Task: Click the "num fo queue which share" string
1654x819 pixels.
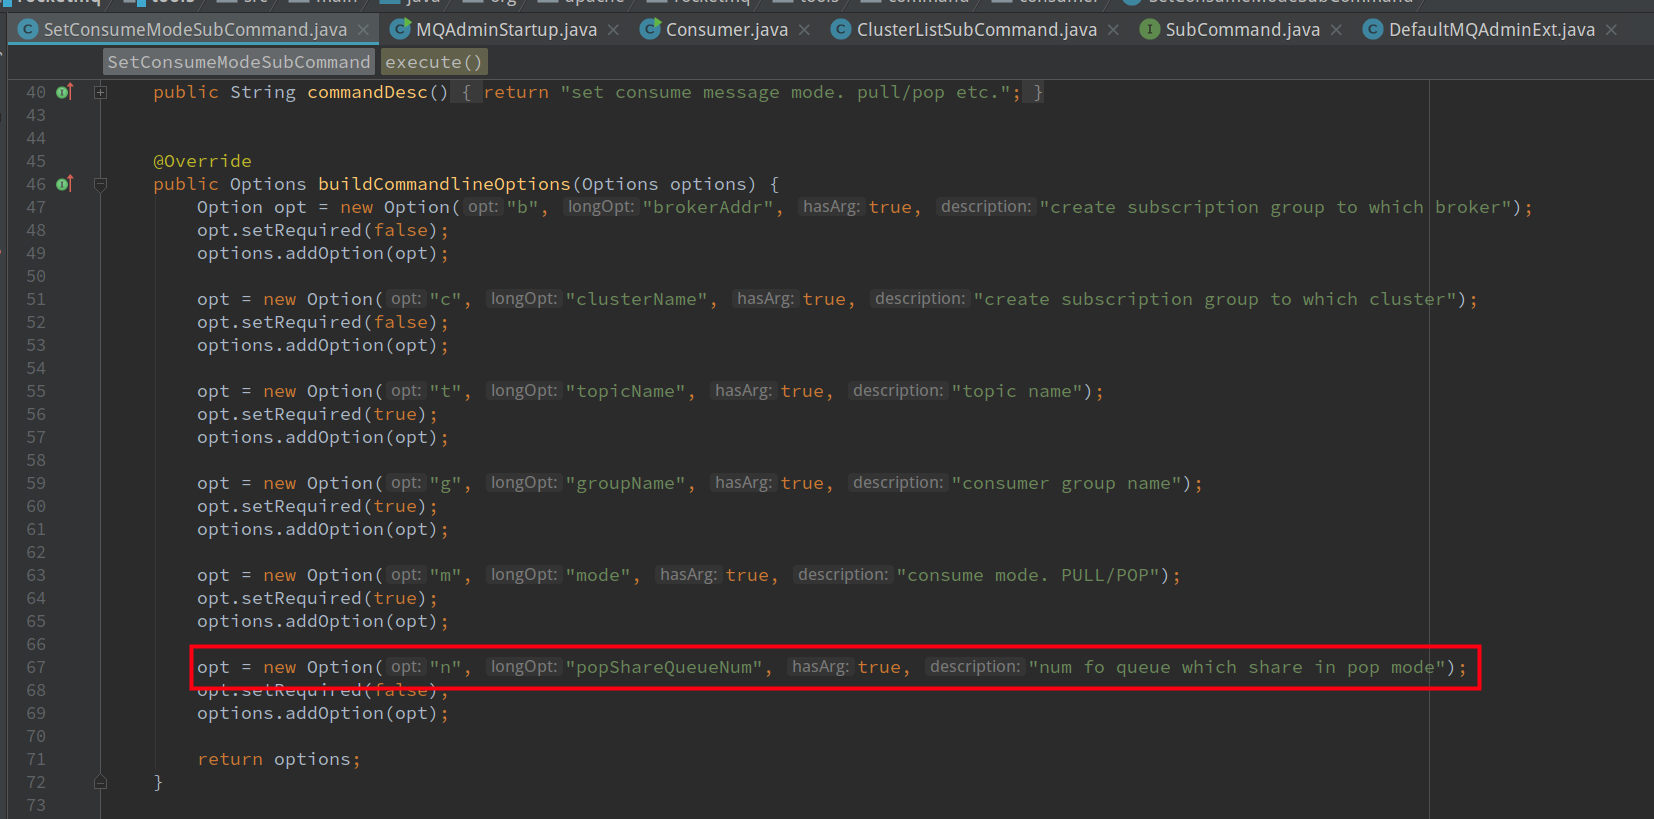Action: (x=1237, y=667)
